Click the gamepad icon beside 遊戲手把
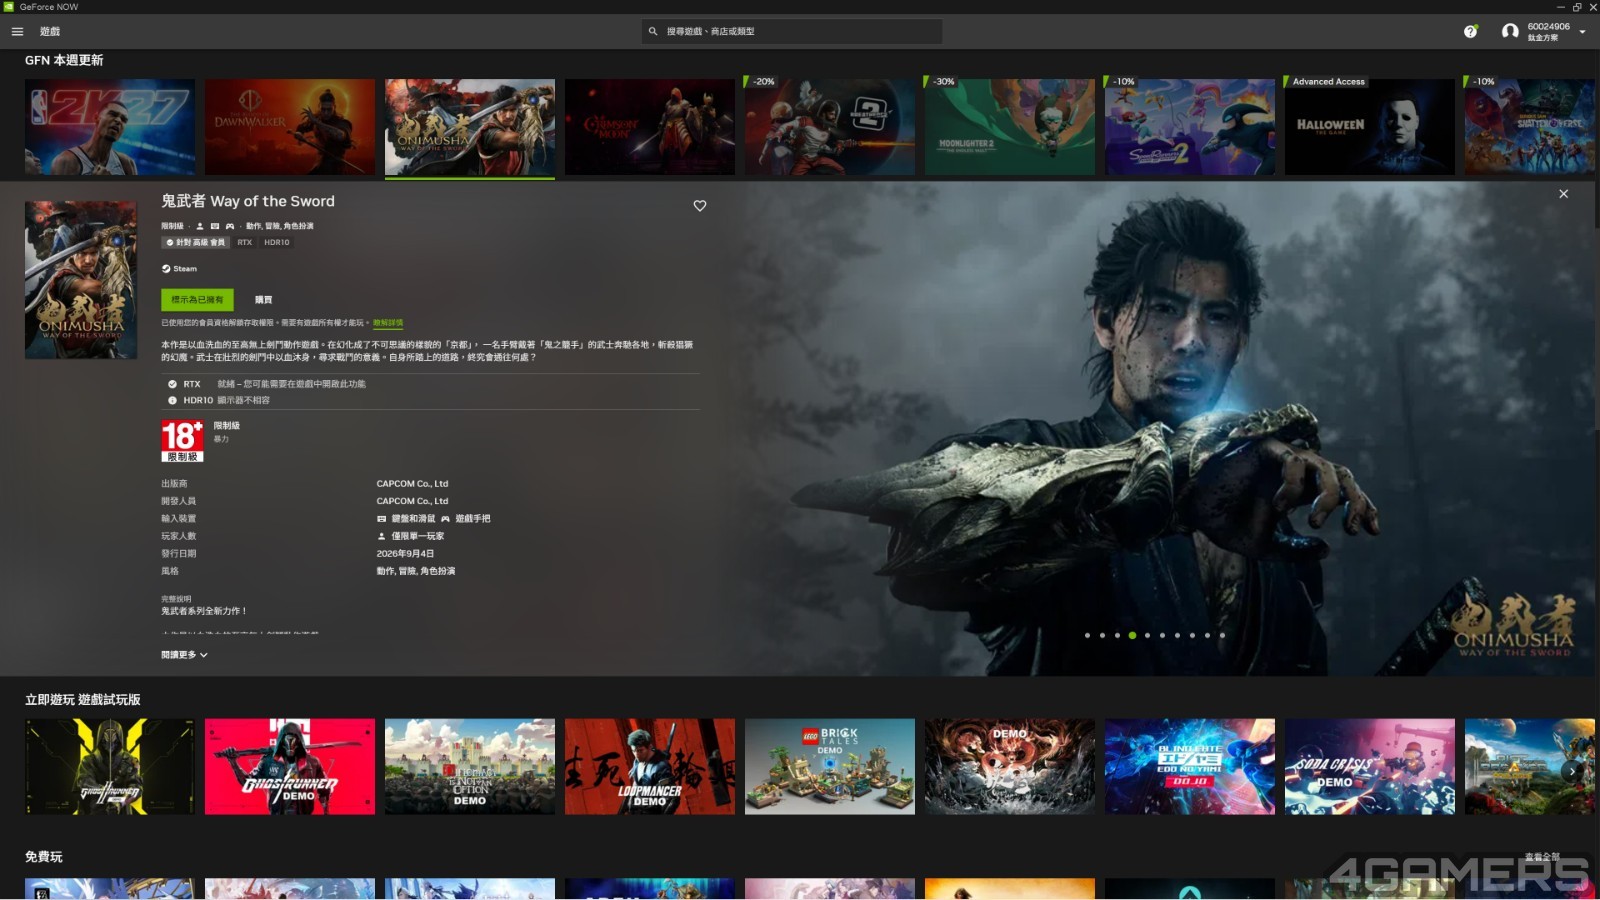 [x=445, y=519]
